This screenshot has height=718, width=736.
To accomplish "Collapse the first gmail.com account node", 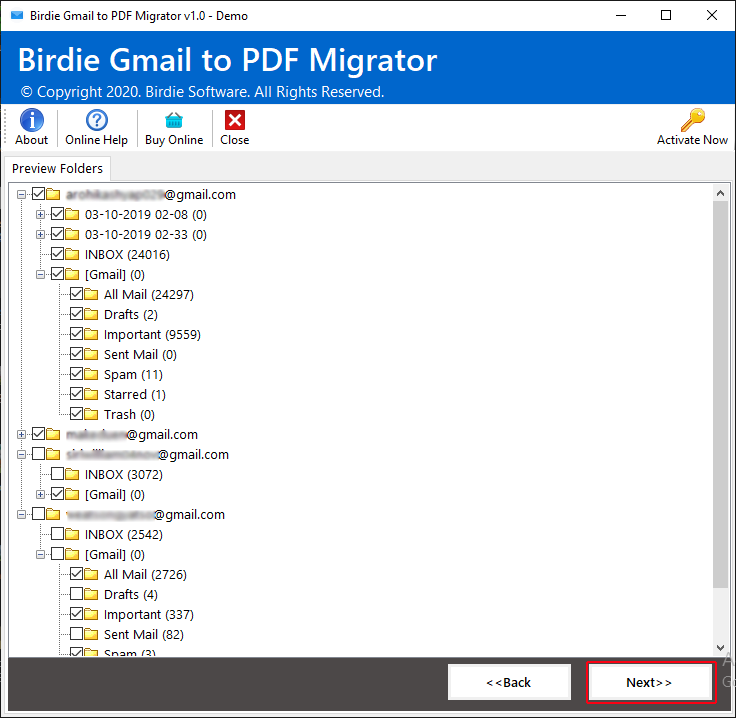I will click(21, 194).
